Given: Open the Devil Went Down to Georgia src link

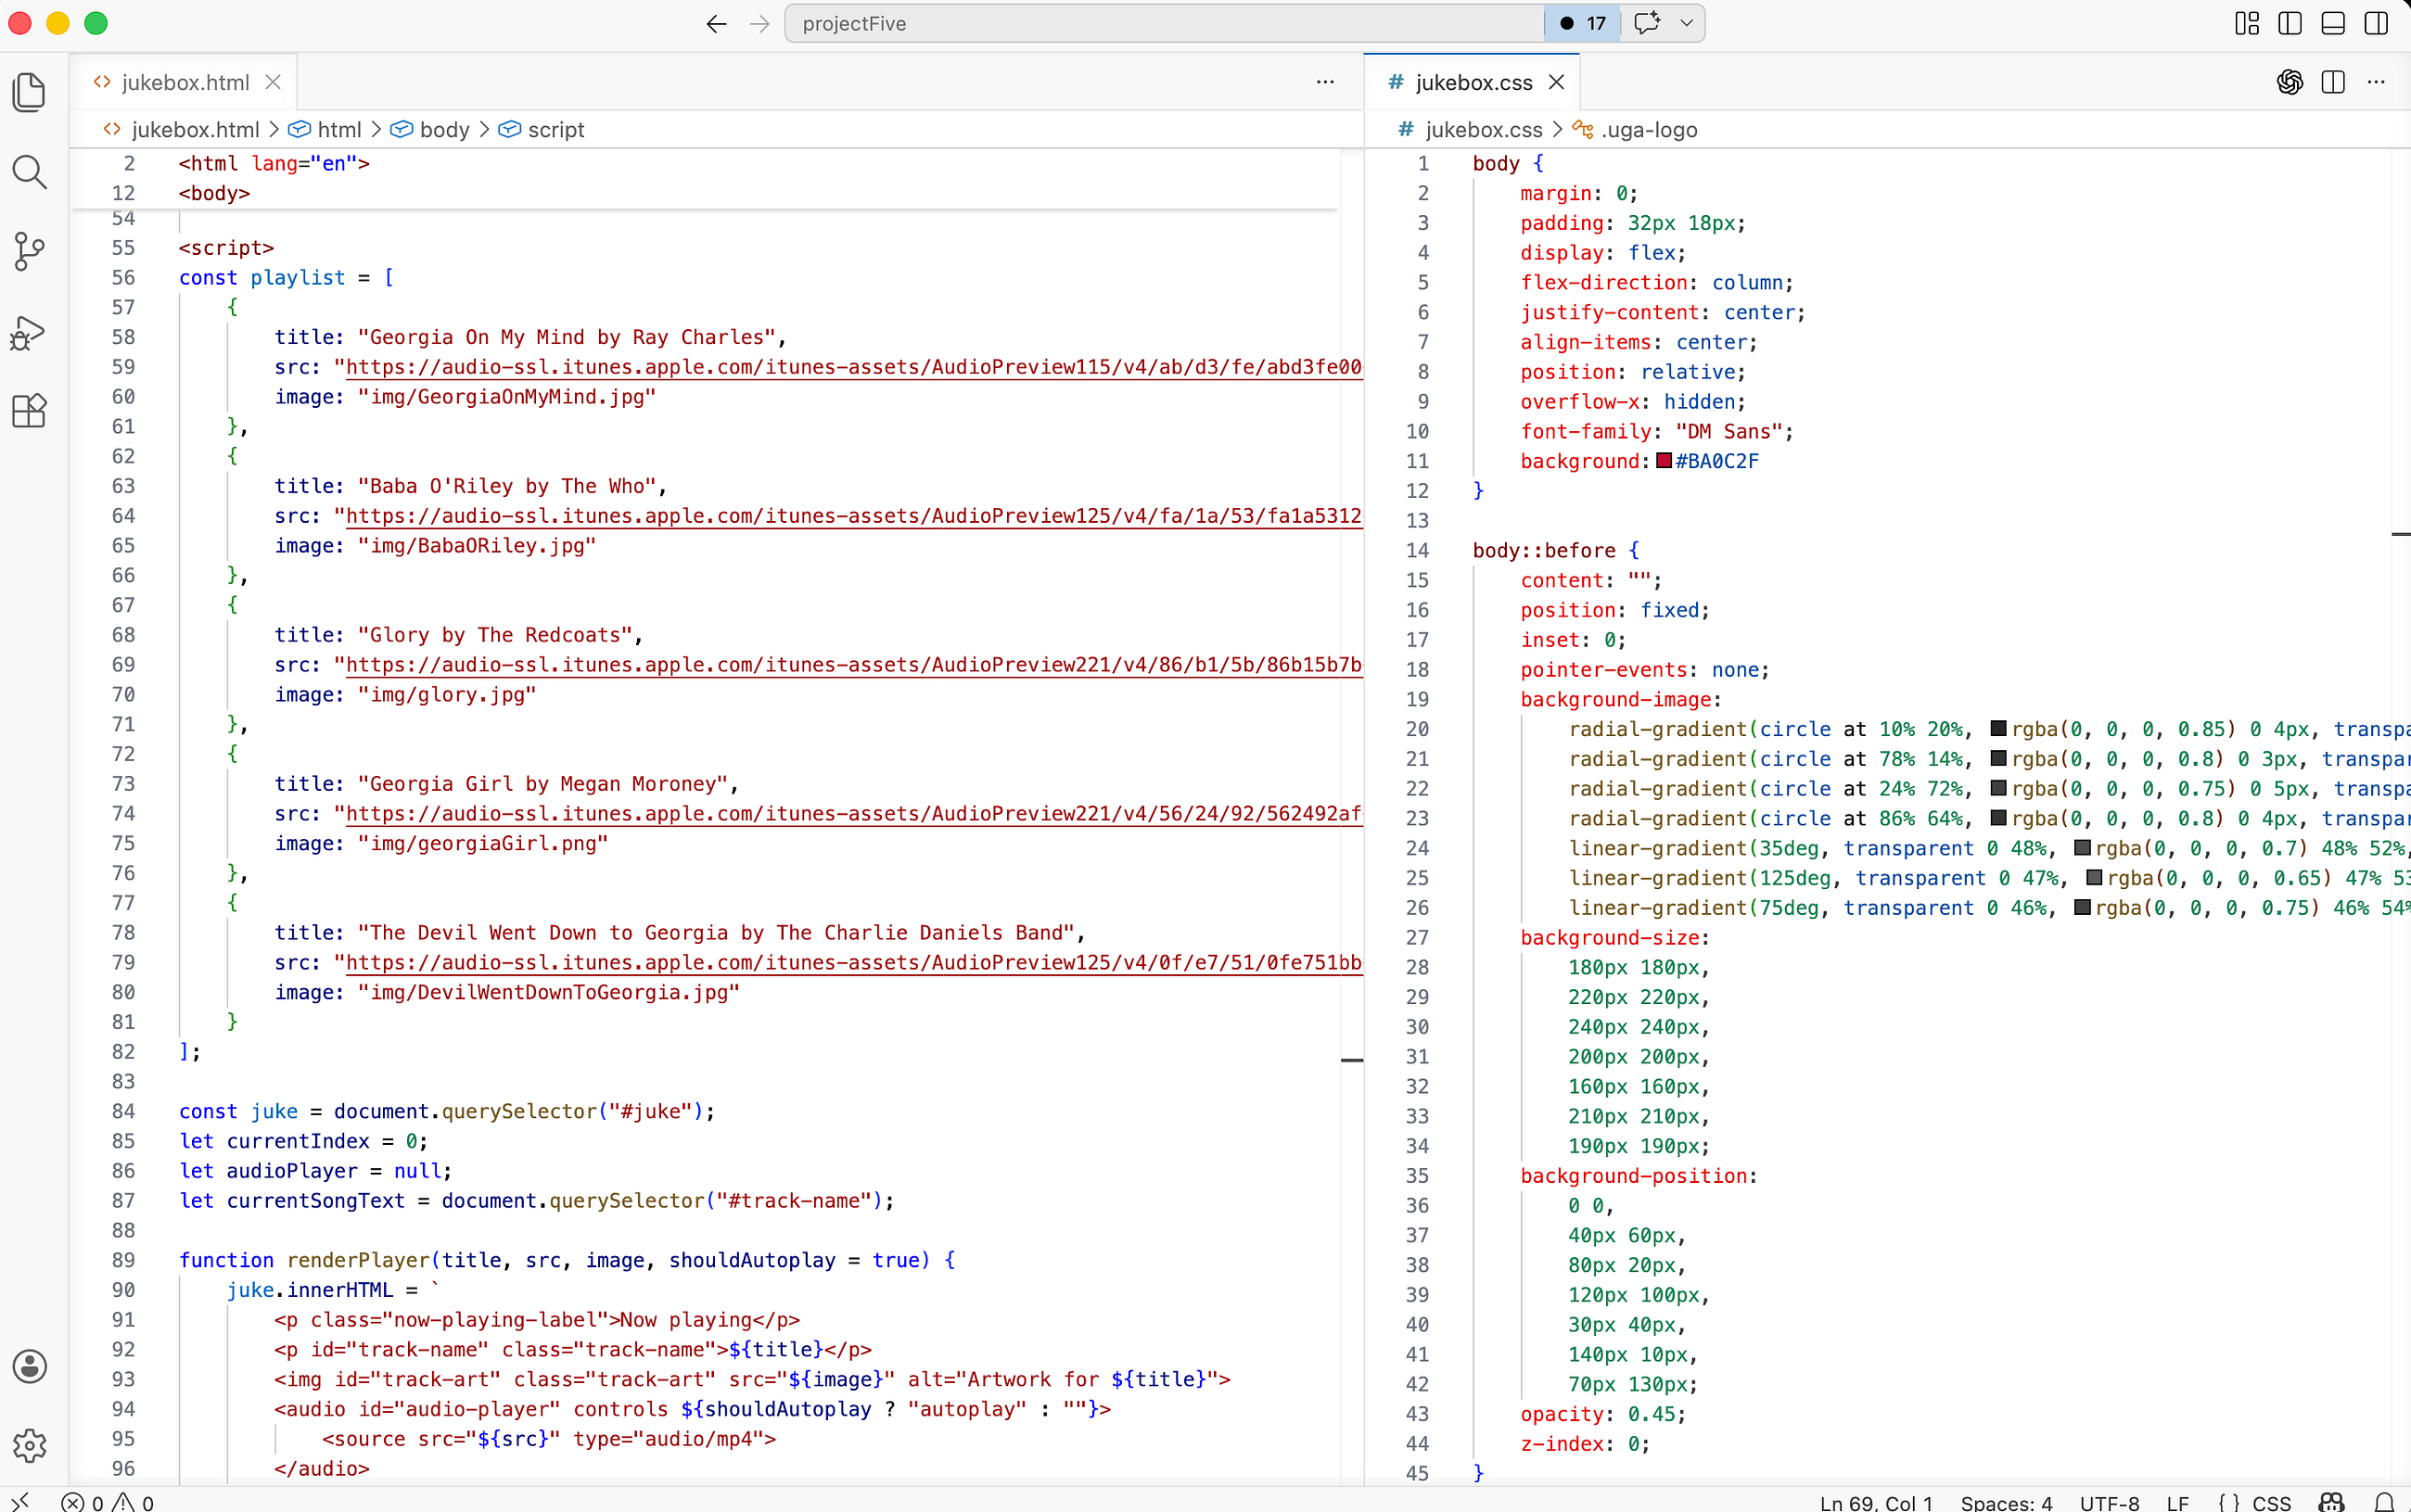Looking at the screenshot, I should click(x=853, y=963).
